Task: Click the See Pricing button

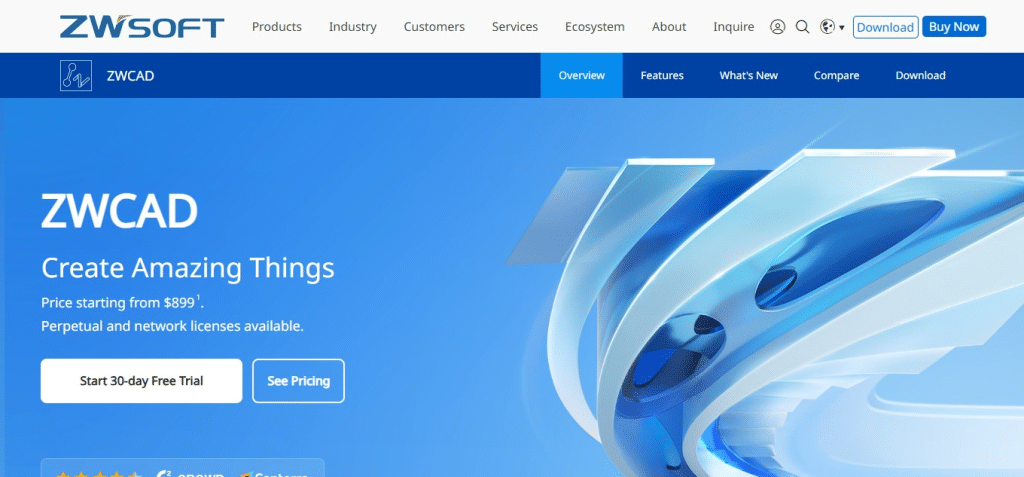Action: pyautogui.click(x=298, y=381)
